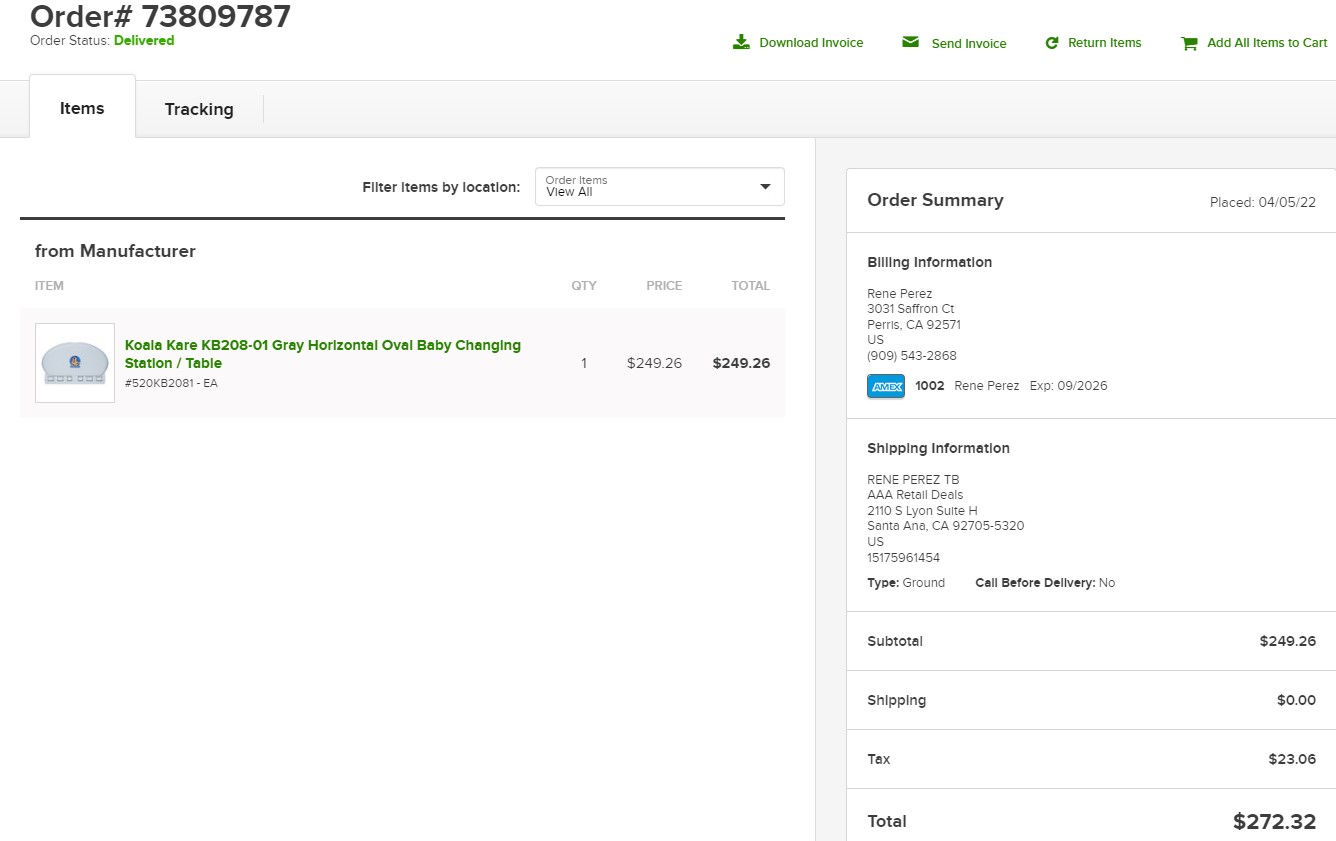Click billing city Perris, CA 92571

pos(914,325)
